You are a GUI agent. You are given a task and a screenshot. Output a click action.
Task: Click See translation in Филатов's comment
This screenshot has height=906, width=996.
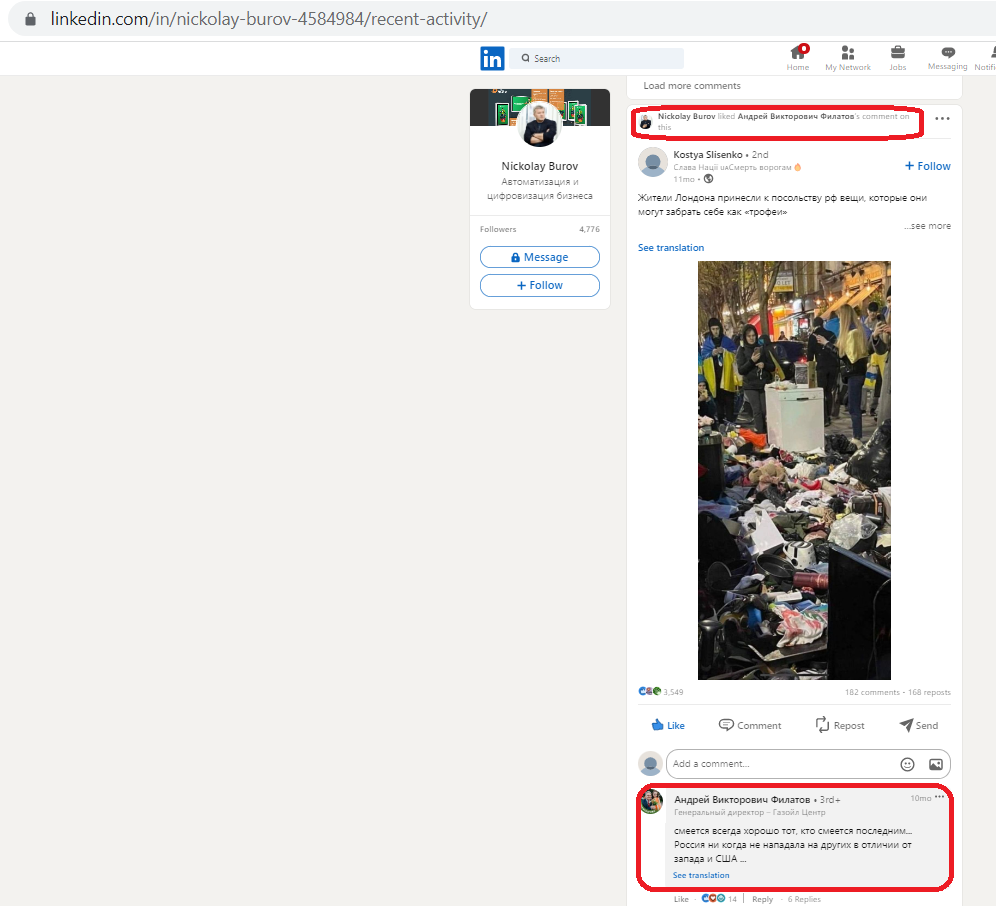click(701, 875)
